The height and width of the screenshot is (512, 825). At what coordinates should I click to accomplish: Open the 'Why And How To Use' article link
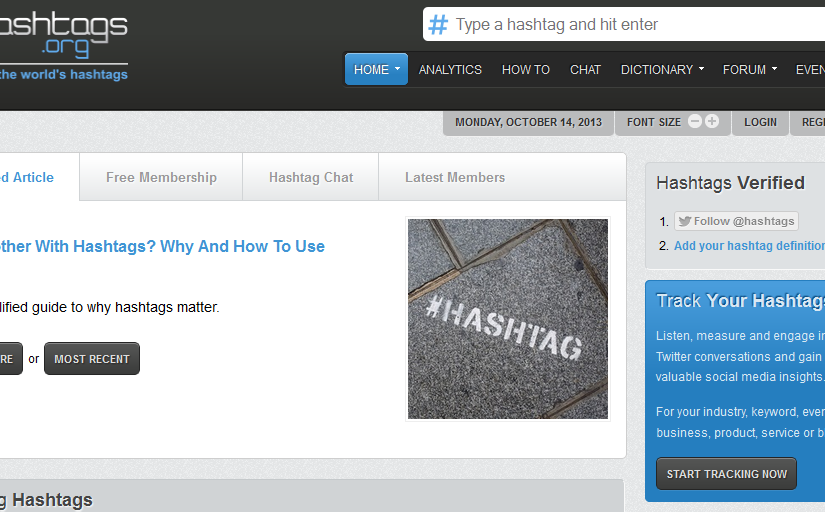click(162, 246)
